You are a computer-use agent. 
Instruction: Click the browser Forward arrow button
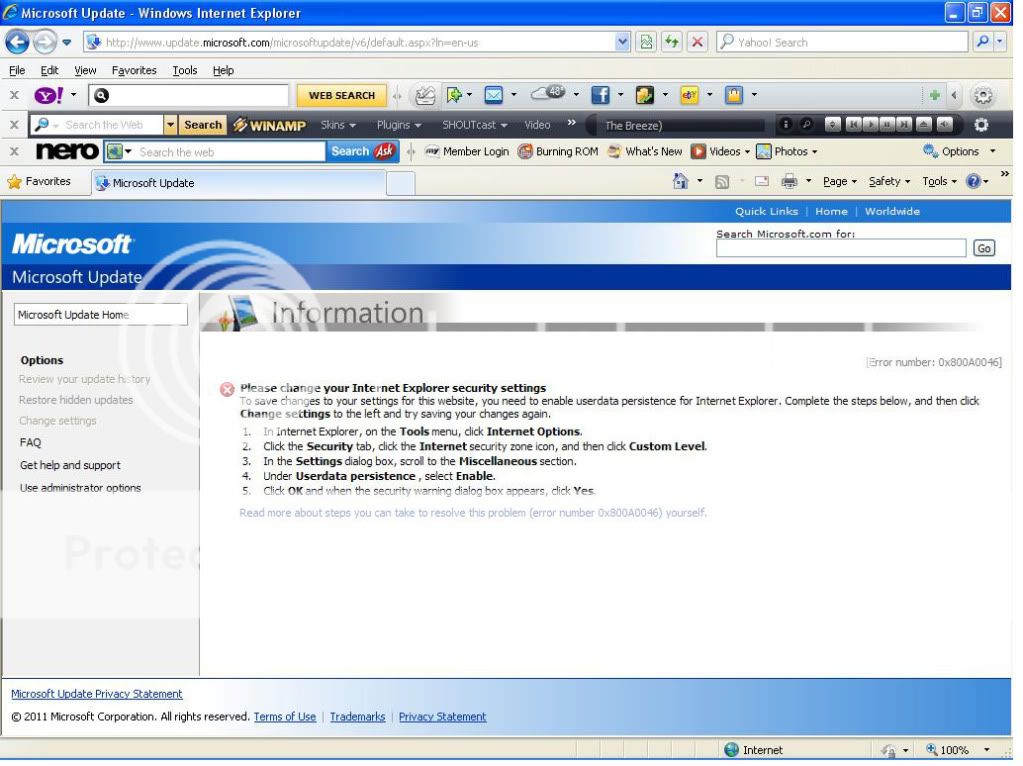click(x=44, y=42)
